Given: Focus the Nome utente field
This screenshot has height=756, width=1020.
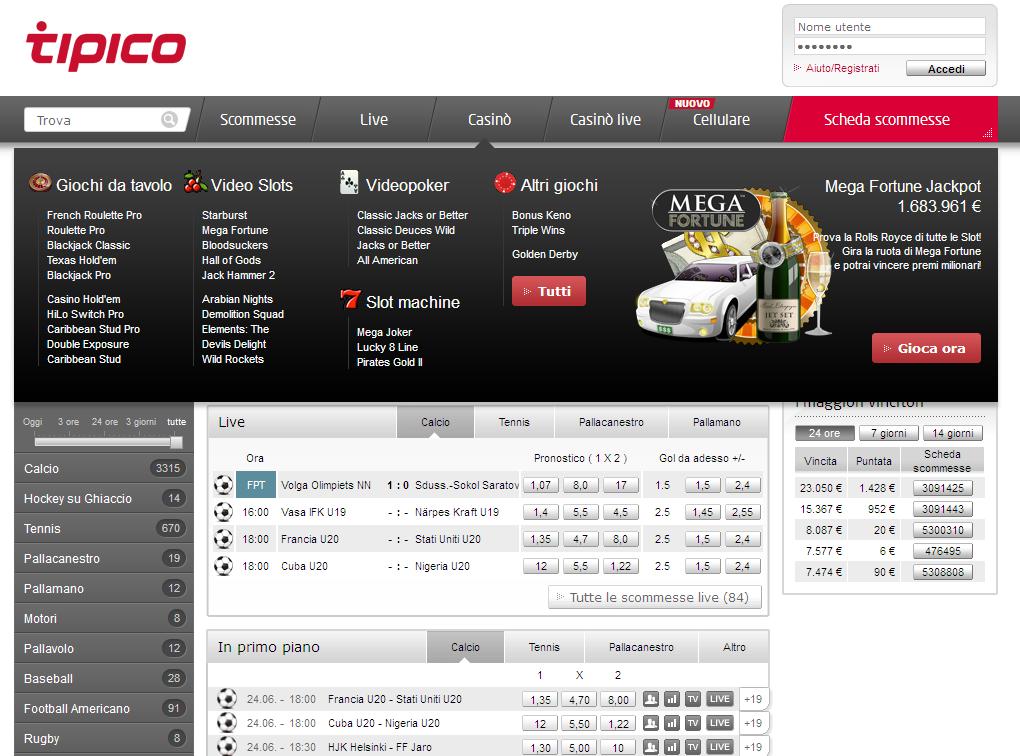Looking at the screenshot, I should [x=889, y=27].
